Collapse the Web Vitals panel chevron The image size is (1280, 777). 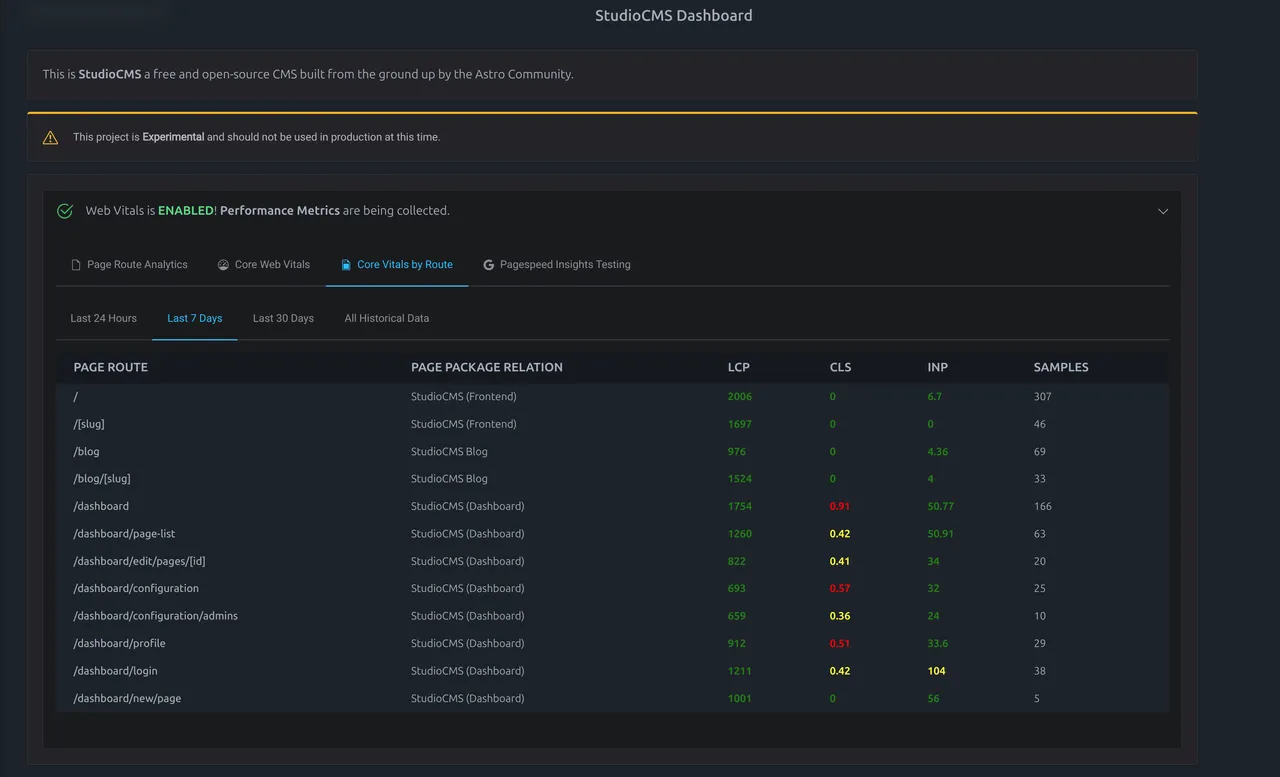pyautogui.click(x=1163, y=211)
